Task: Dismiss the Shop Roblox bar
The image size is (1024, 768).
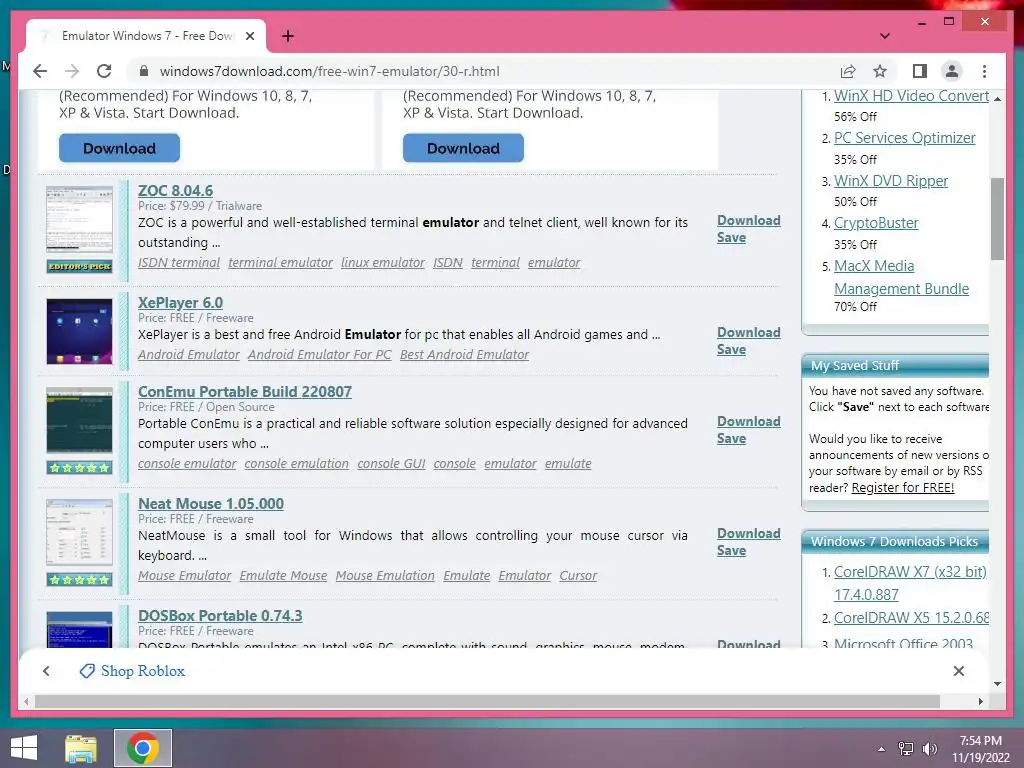Action: pos(959,671)
